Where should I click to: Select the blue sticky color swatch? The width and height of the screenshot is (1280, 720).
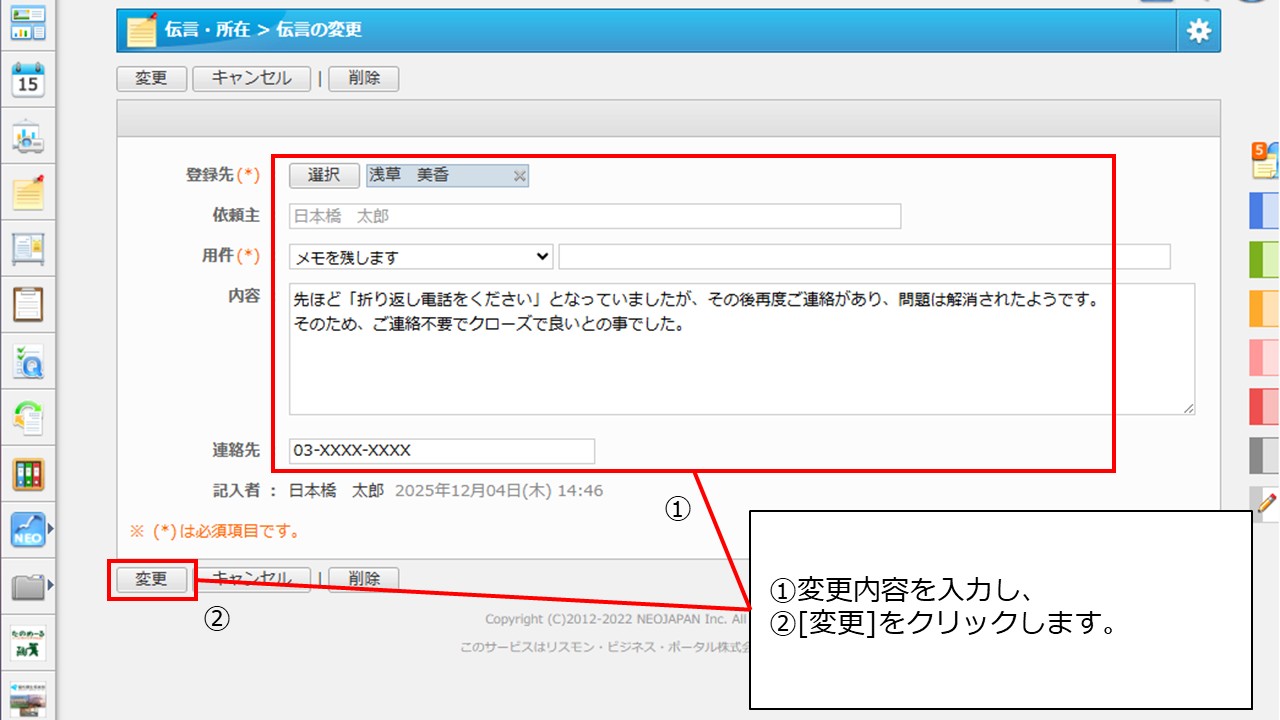1265,212
